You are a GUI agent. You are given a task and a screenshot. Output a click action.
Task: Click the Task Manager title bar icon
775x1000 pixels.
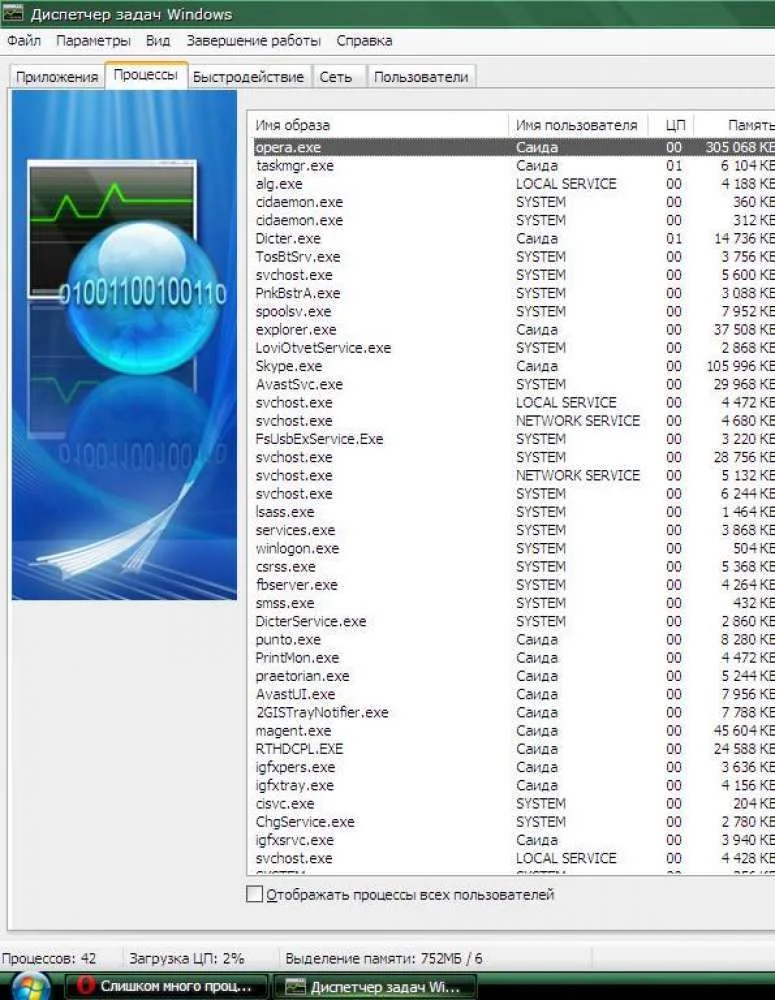pyautogui.click(x=13, y=13)
